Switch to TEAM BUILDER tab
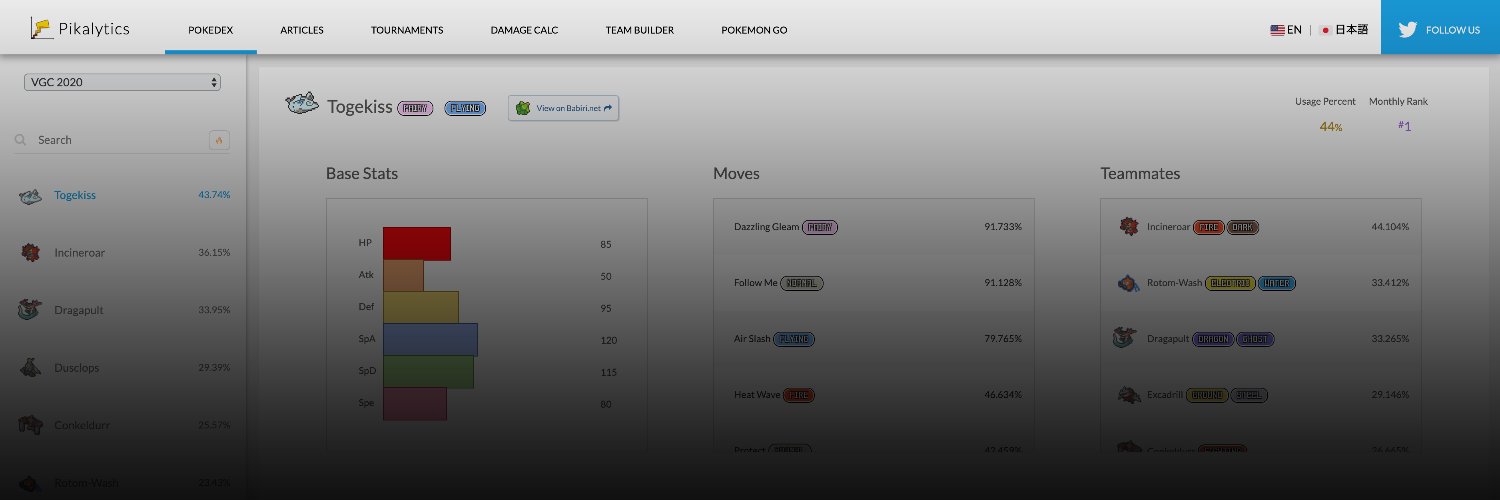Image resolution: width=1500 pixels, height=500 pixels. 640,30
